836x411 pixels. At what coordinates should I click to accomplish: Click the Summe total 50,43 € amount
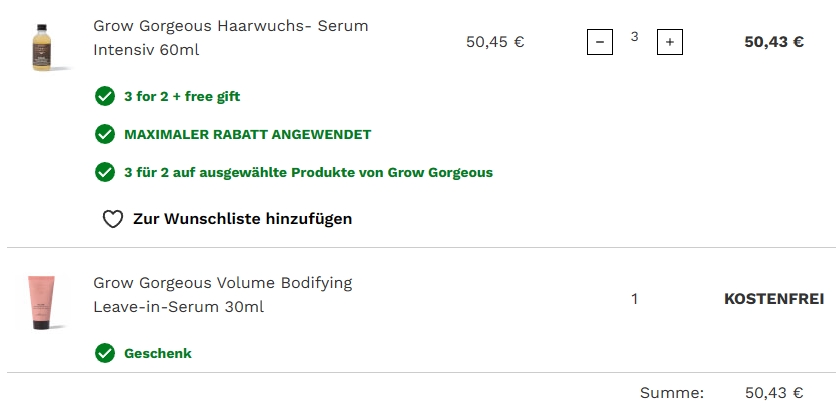tap(774, 393)
